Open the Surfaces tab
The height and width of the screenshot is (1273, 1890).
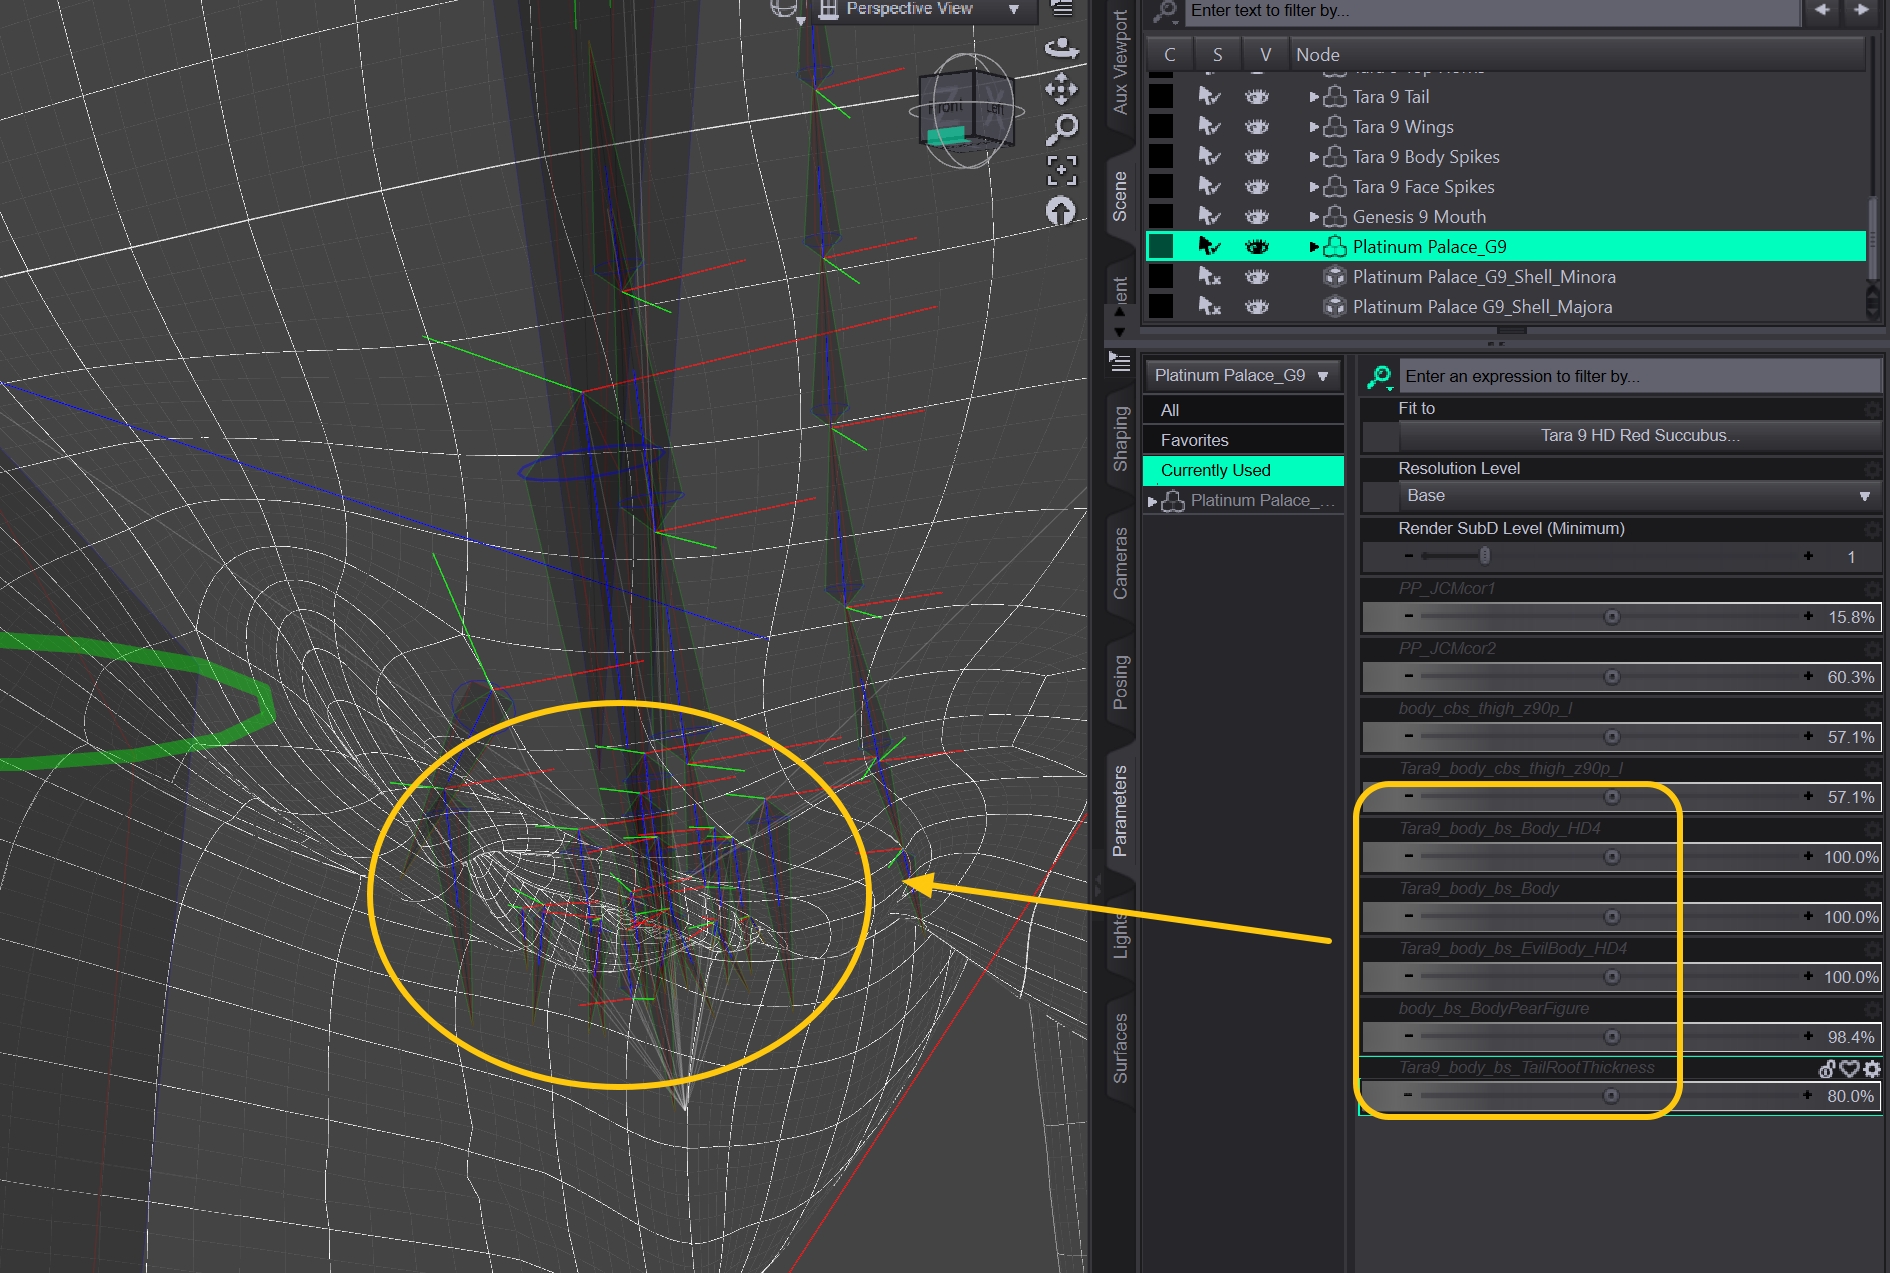coord(1121,1047)
